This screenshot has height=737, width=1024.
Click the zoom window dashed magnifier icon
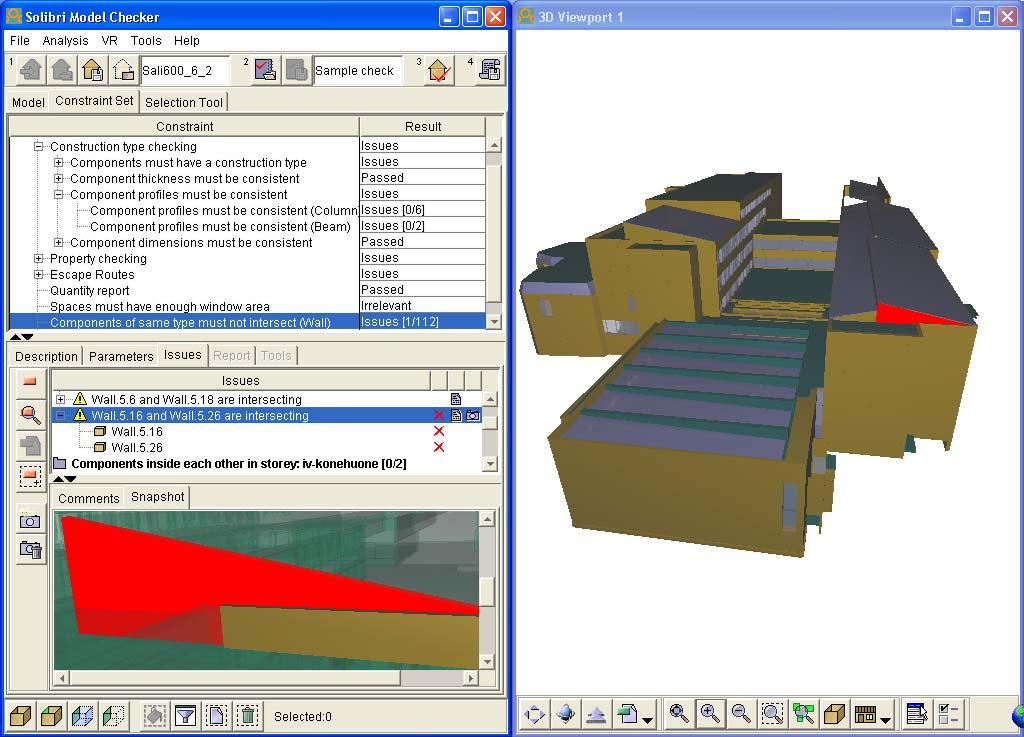tap(773, 713)
